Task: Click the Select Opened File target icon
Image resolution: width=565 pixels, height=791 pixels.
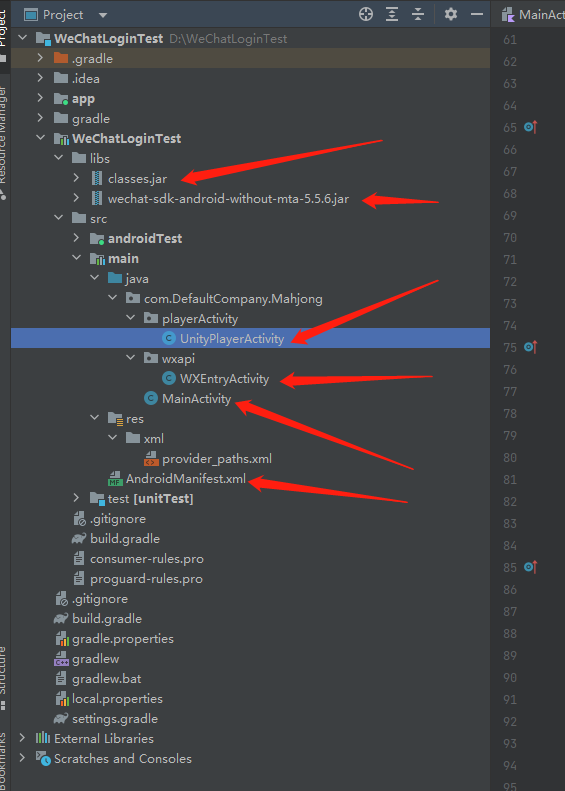Action: (x=366, y=14)
